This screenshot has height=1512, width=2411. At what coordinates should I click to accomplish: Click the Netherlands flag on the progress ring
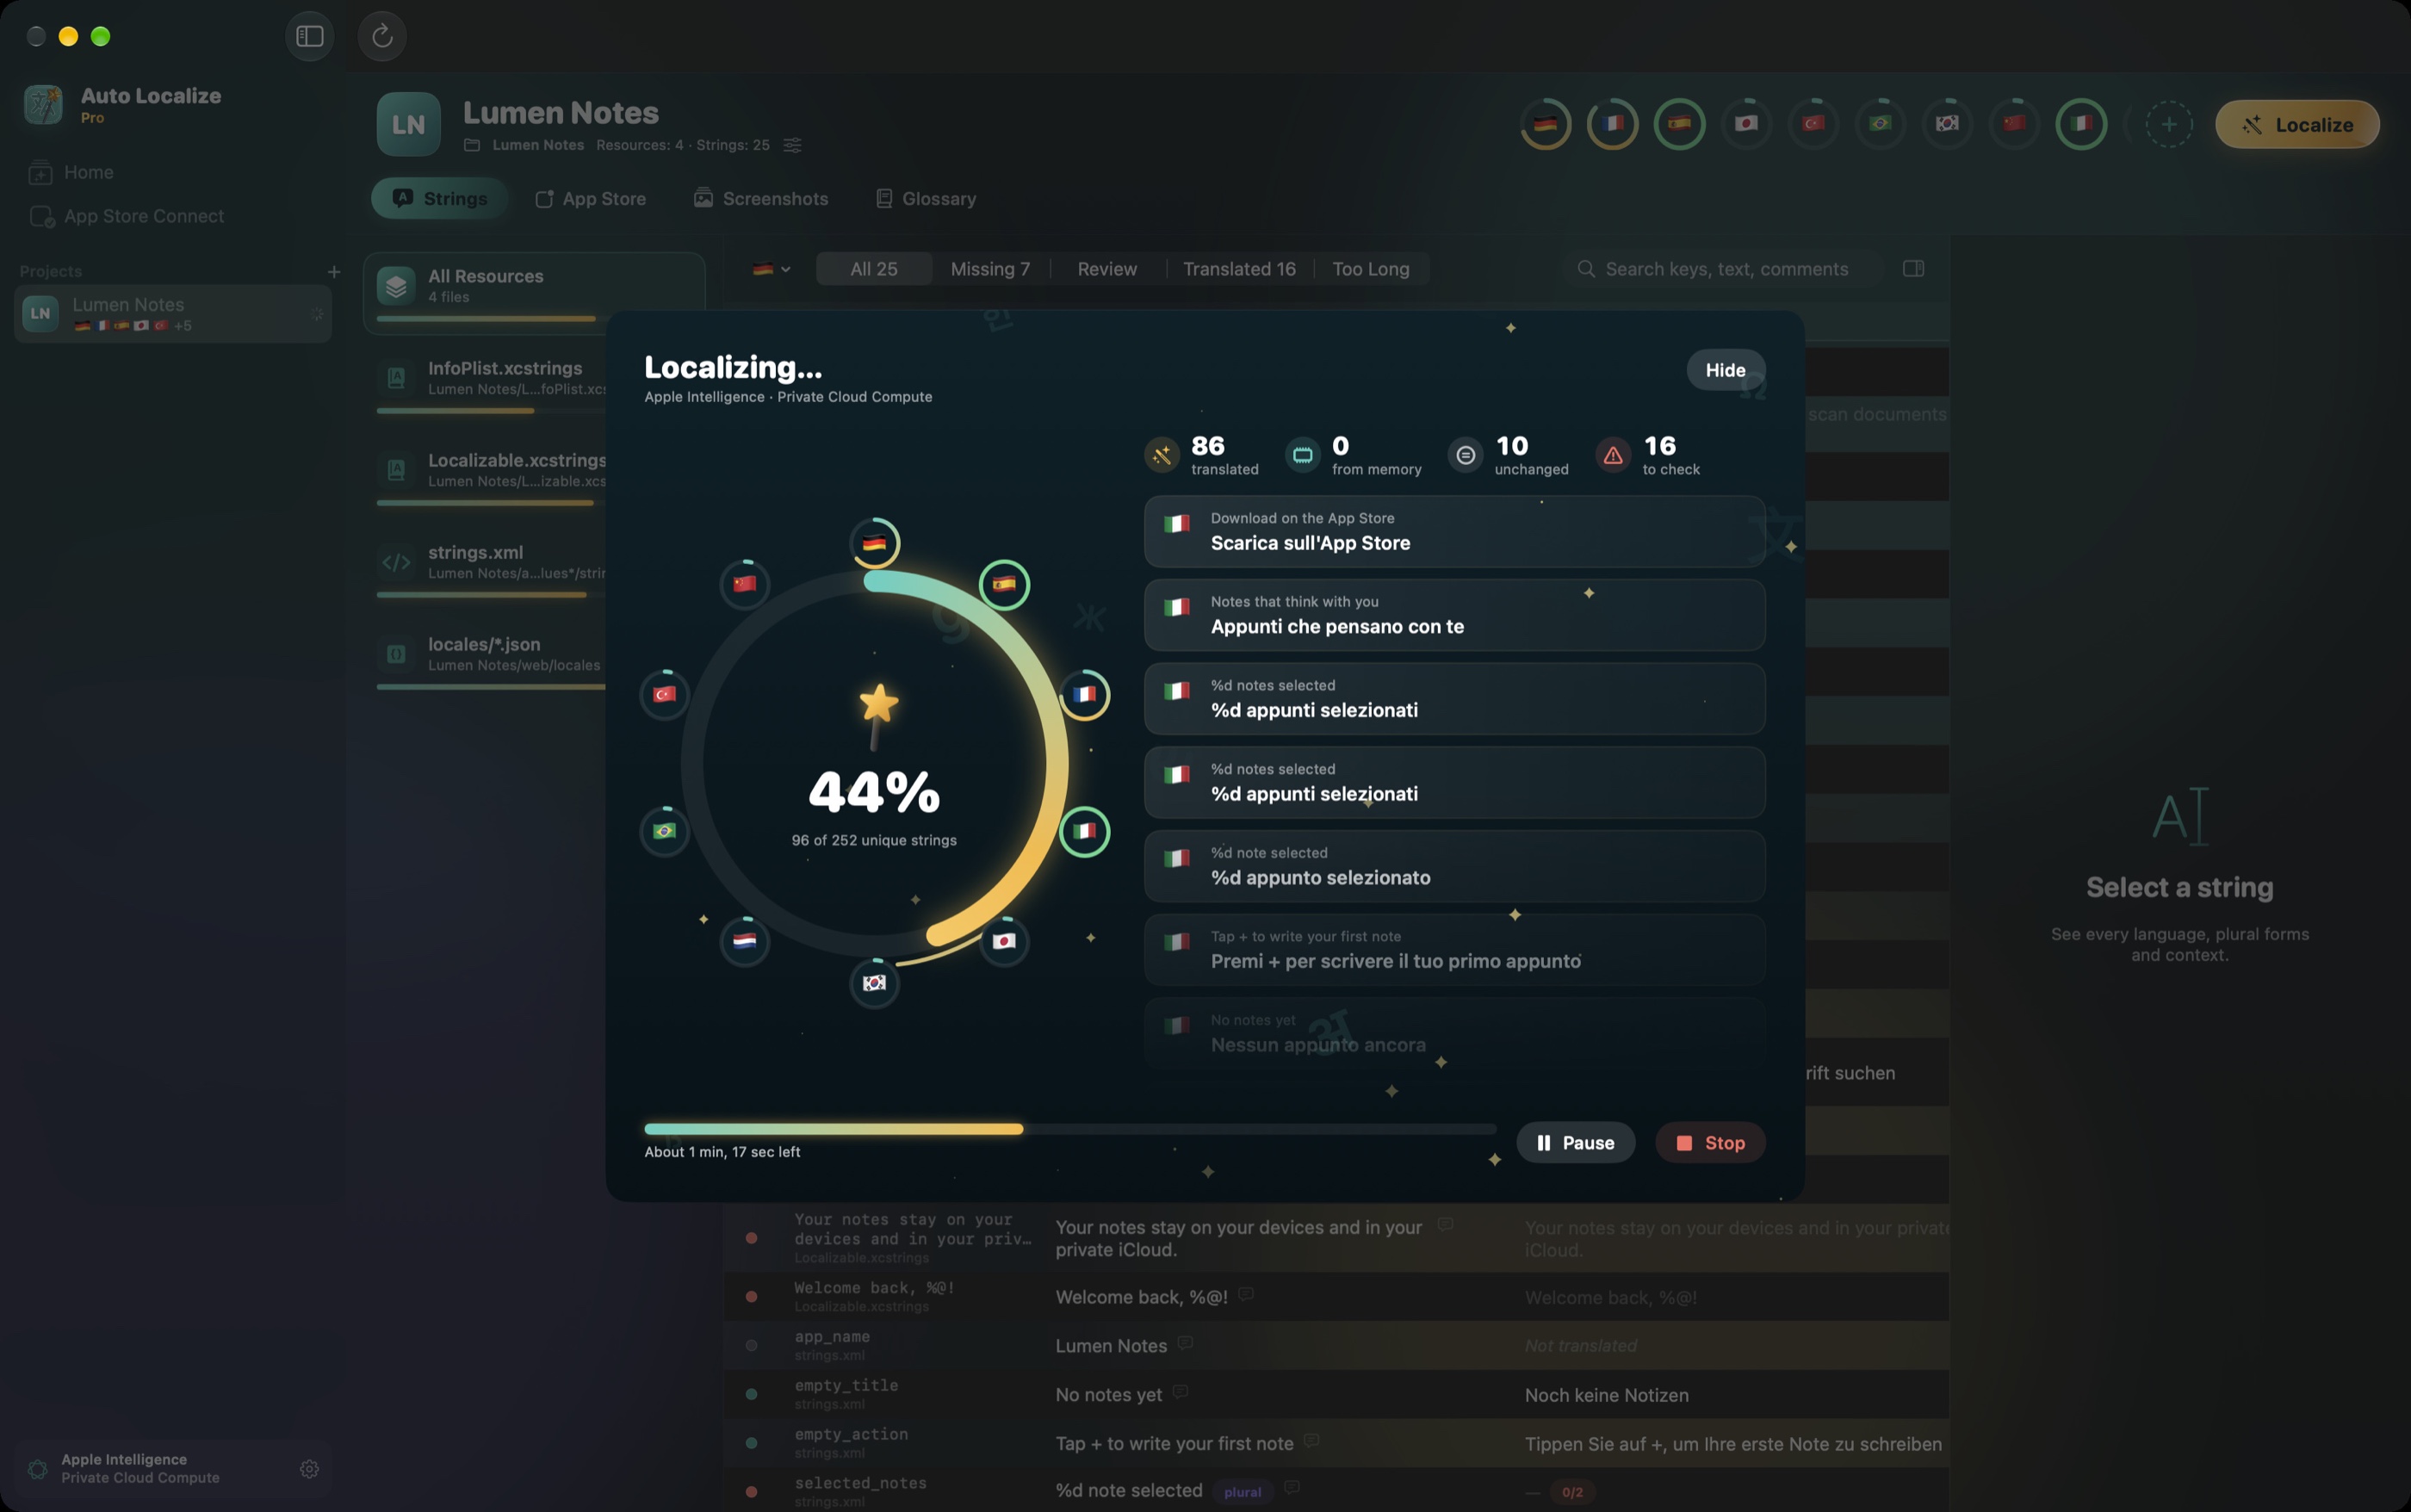pyautogui.click(x=744, y=941)
